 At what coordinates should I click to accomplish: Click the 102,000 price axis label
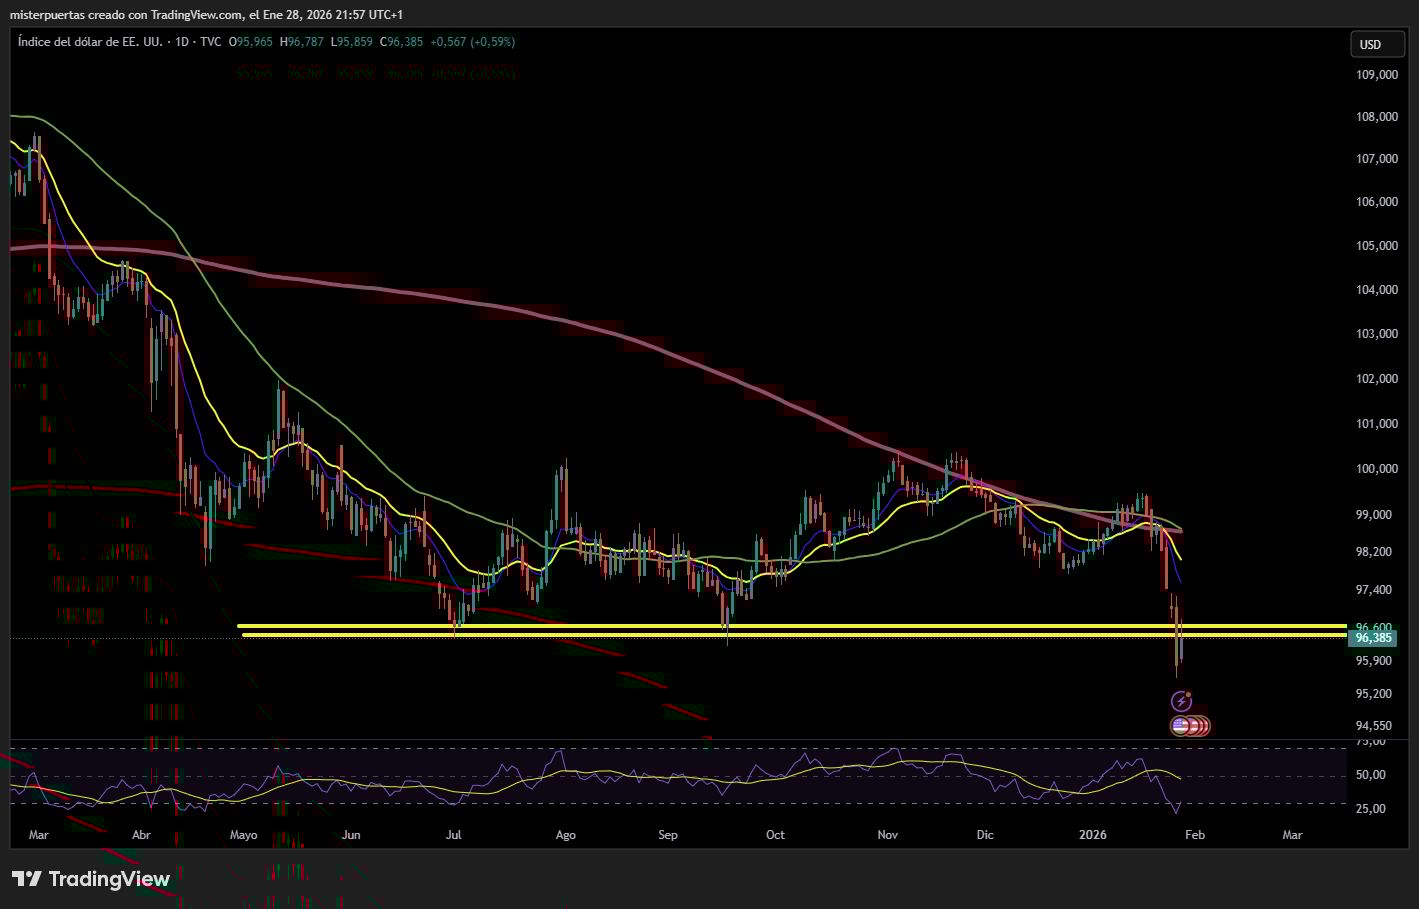(x=1376, y=379)
